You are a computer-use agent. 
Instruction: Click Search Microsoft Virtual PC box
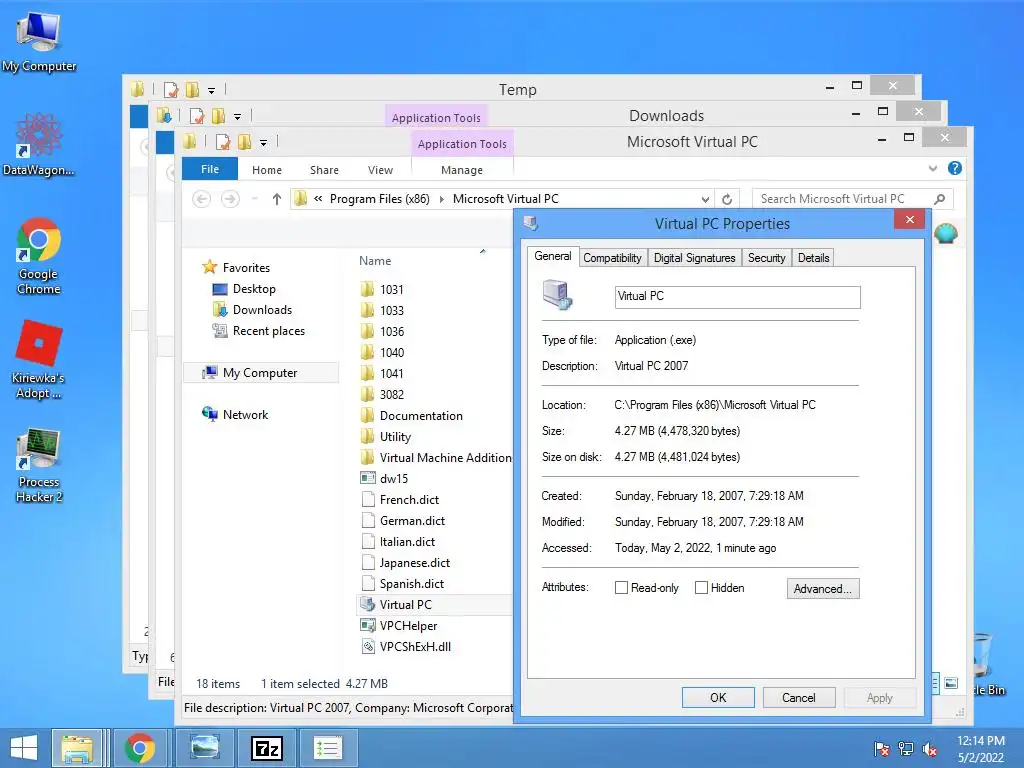(x=842, y=199)
